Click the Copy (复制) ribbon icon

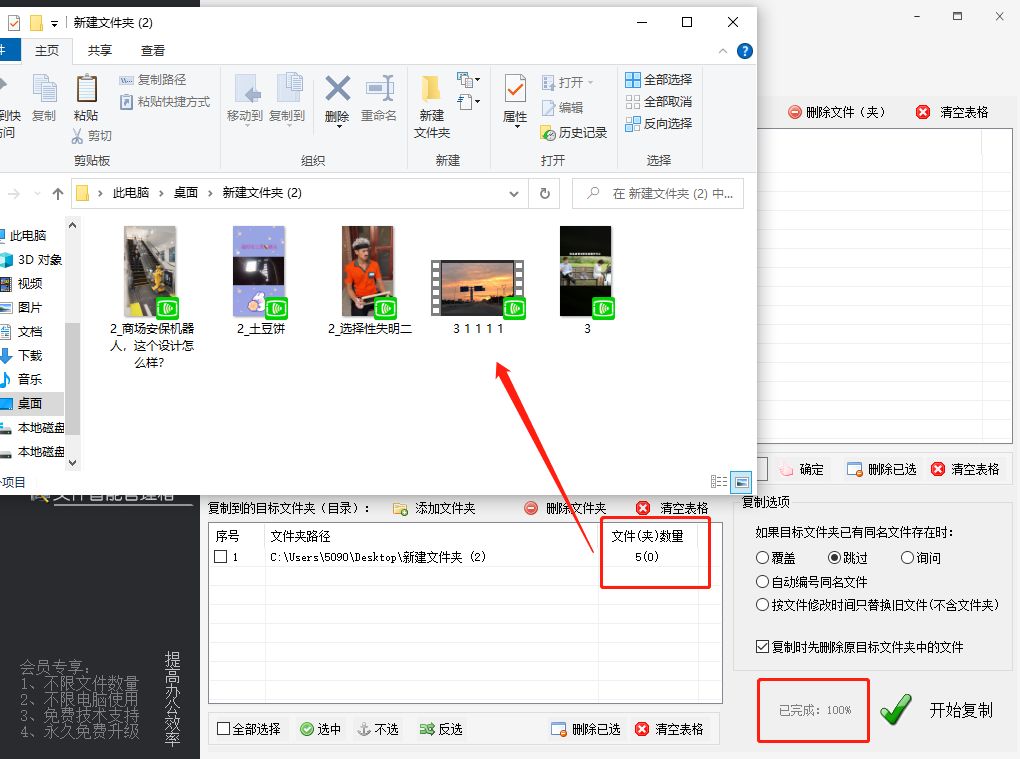[44, 89]
